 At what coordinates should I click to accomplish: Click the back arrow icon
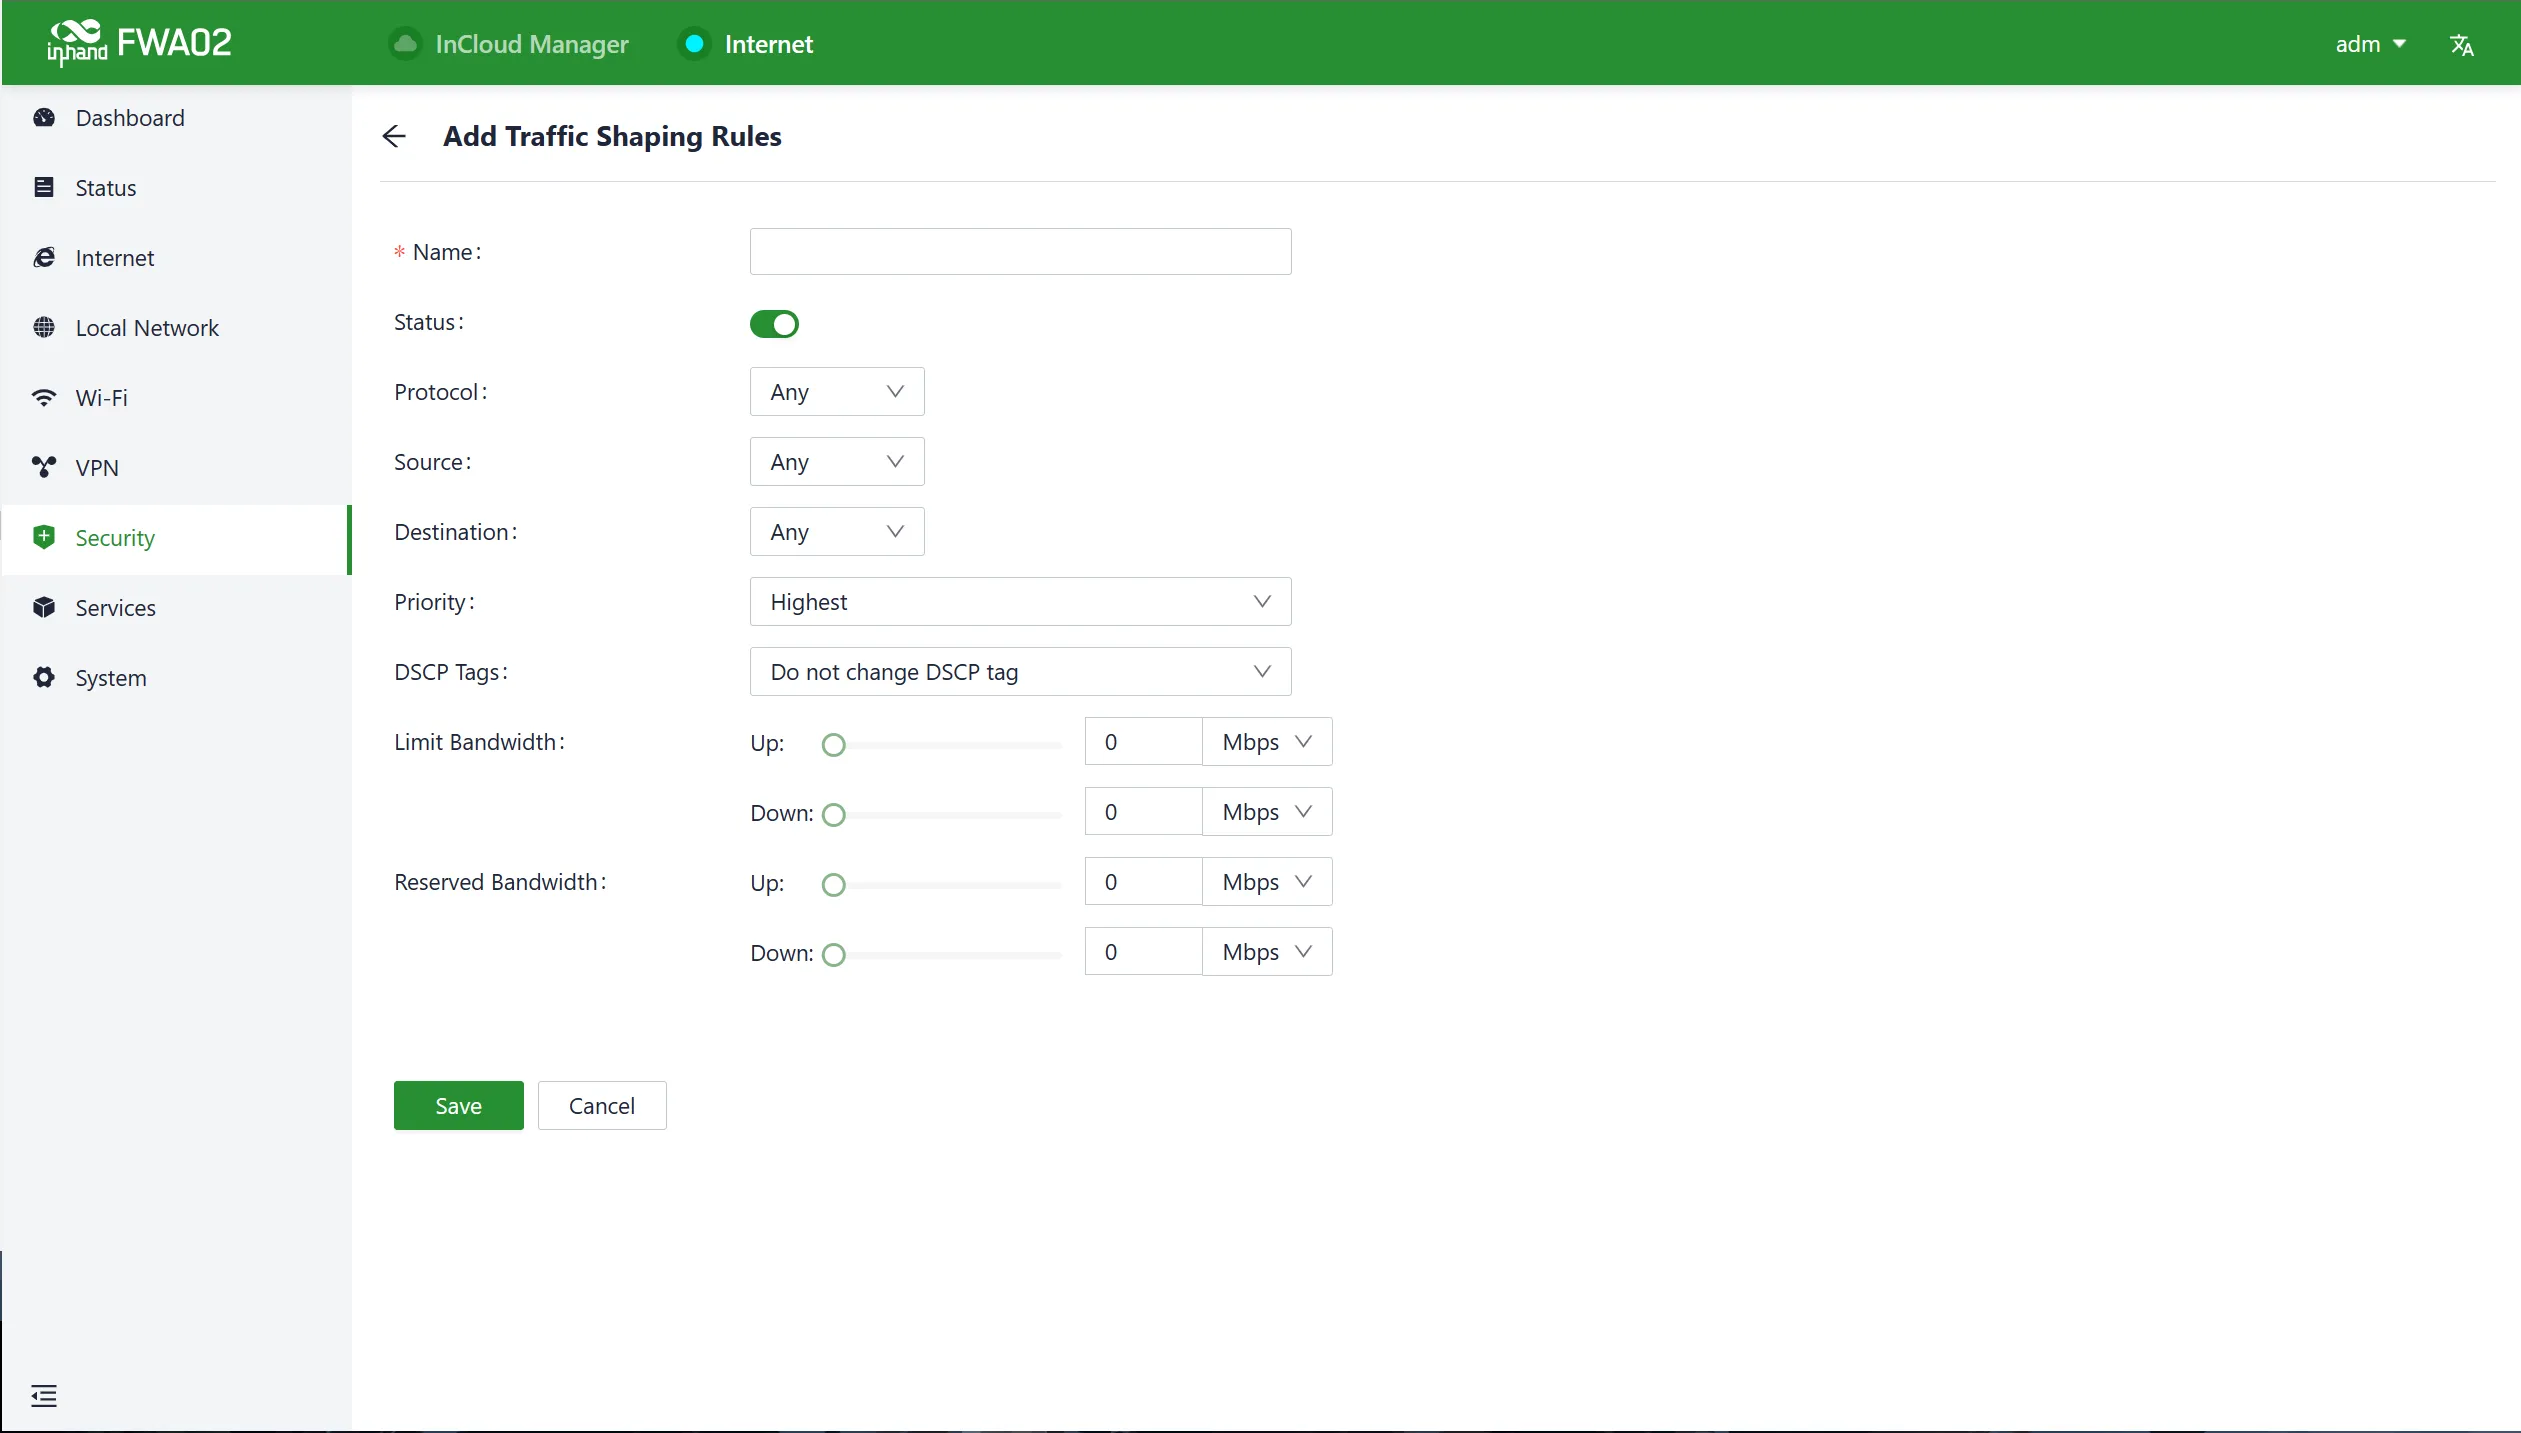394,136
